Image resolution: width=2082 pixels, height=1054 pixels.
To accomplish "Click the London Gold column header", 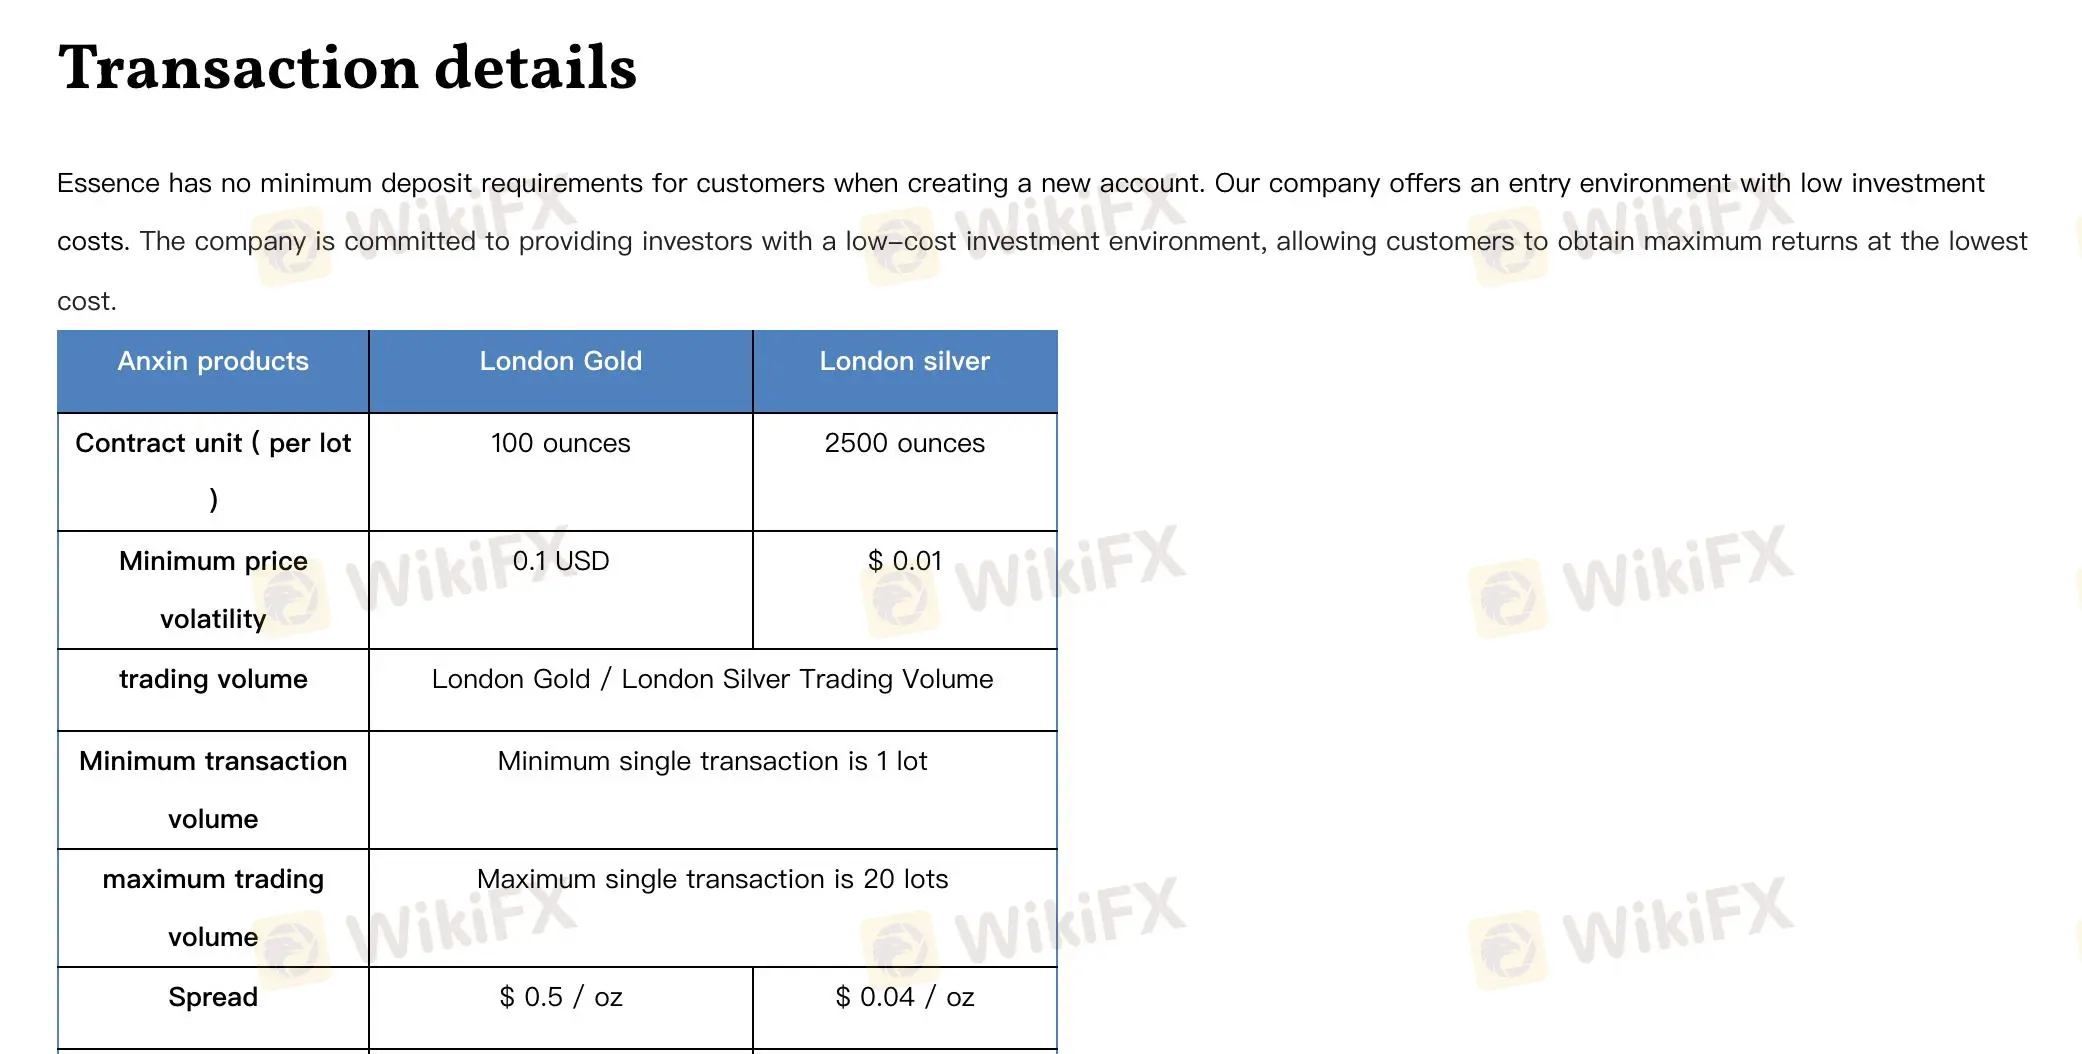I will [x=561, y=371].
